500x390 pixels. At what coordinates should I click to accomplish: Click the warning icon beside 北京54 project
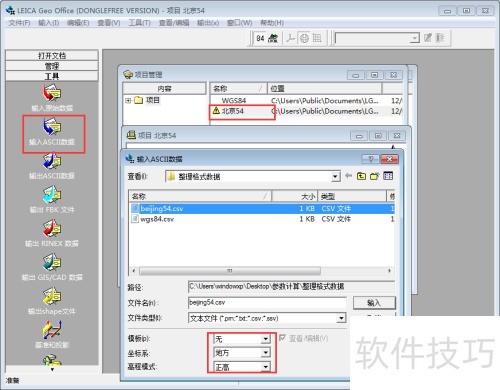[x=216, y=110]
